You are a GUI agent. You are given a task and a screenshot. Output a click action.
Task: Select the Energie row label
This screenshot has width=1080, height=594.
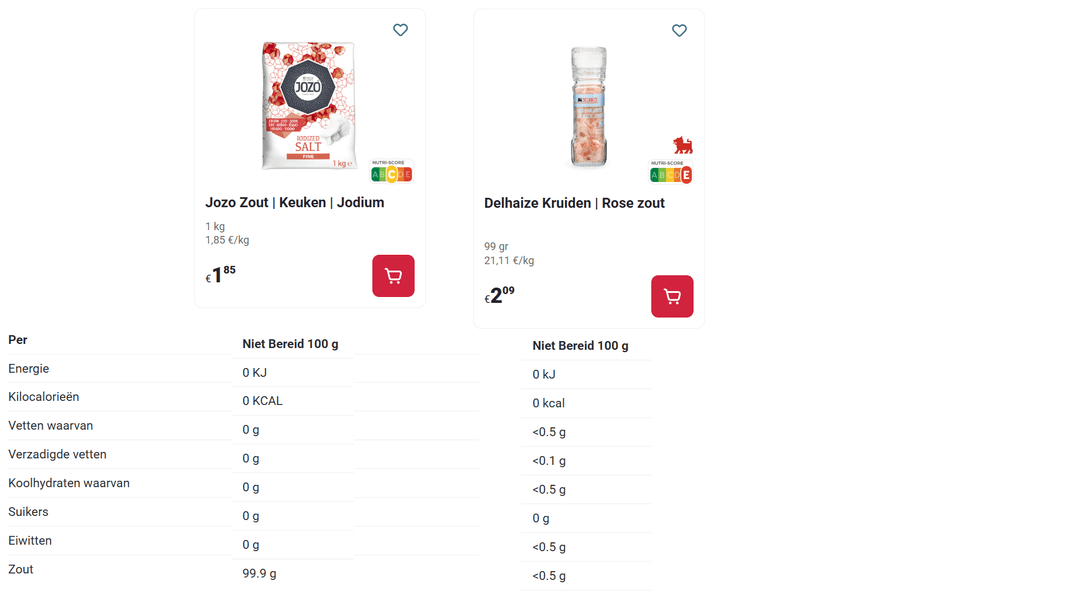pos(29,369)
